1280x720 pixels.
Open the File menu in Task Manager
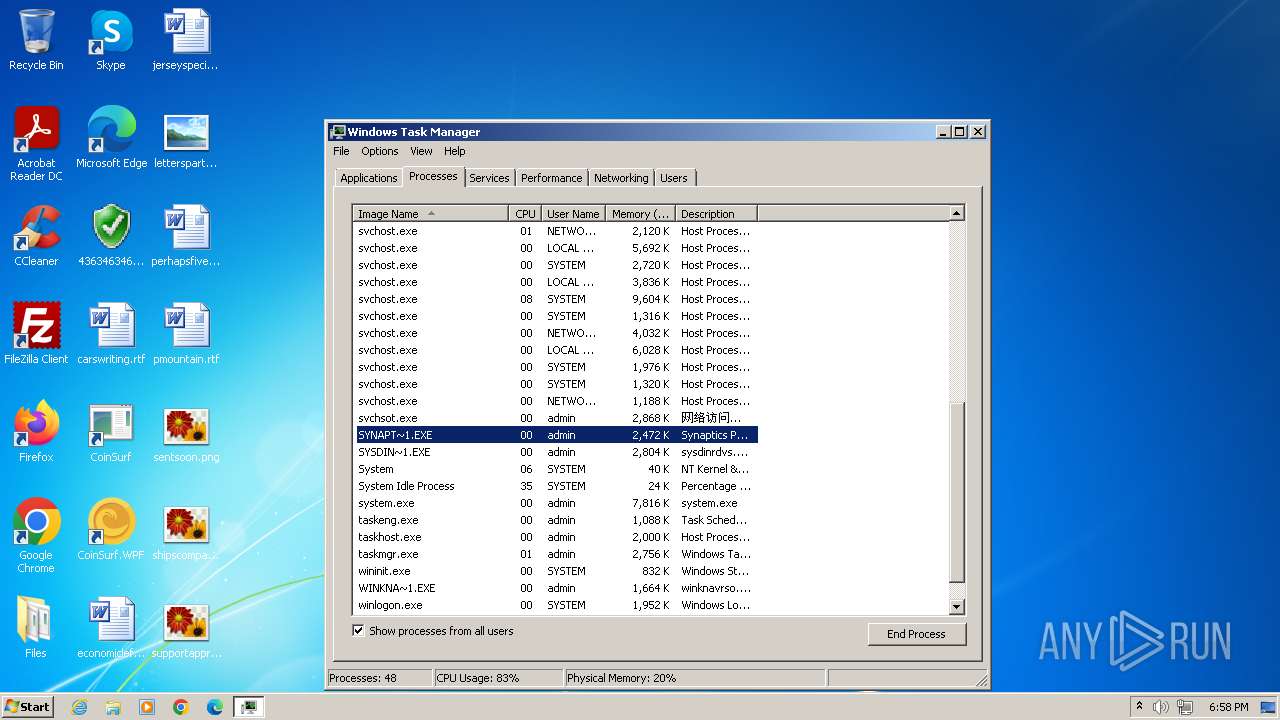341,151
